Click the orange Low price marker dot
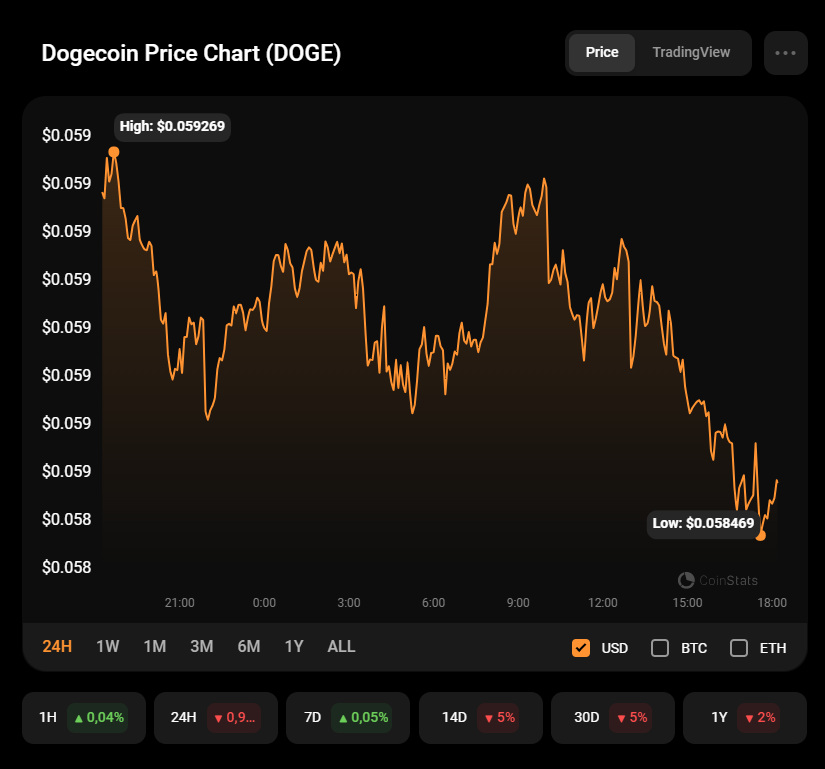Screen dimensions: 825x769 pyautogui.click(x=761, y=536)
